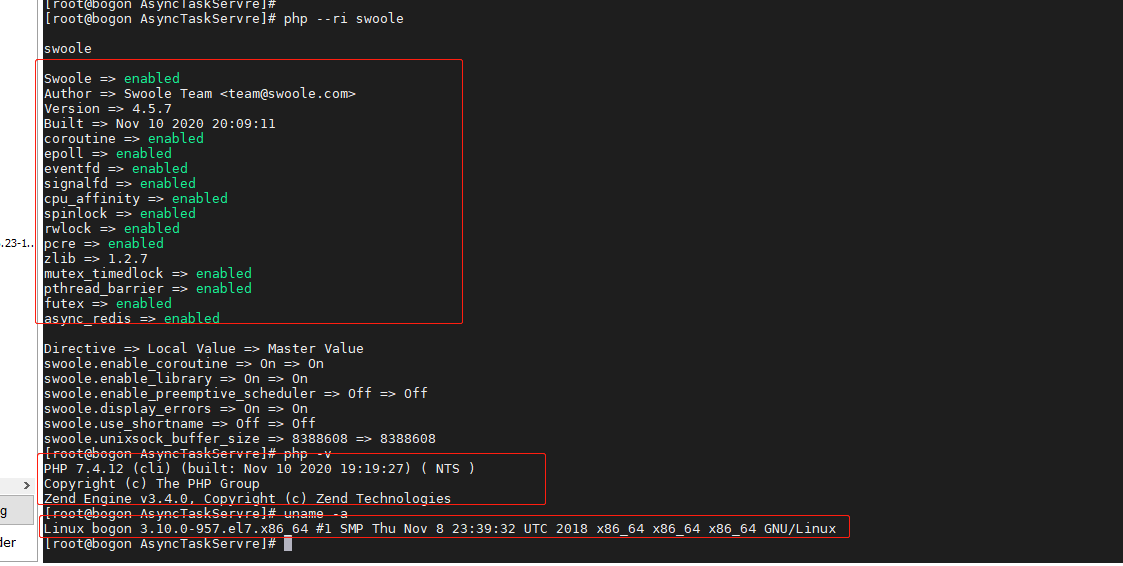Click the 'Directive => Local Value' header line
The image size is (1123, 566).
203,349
